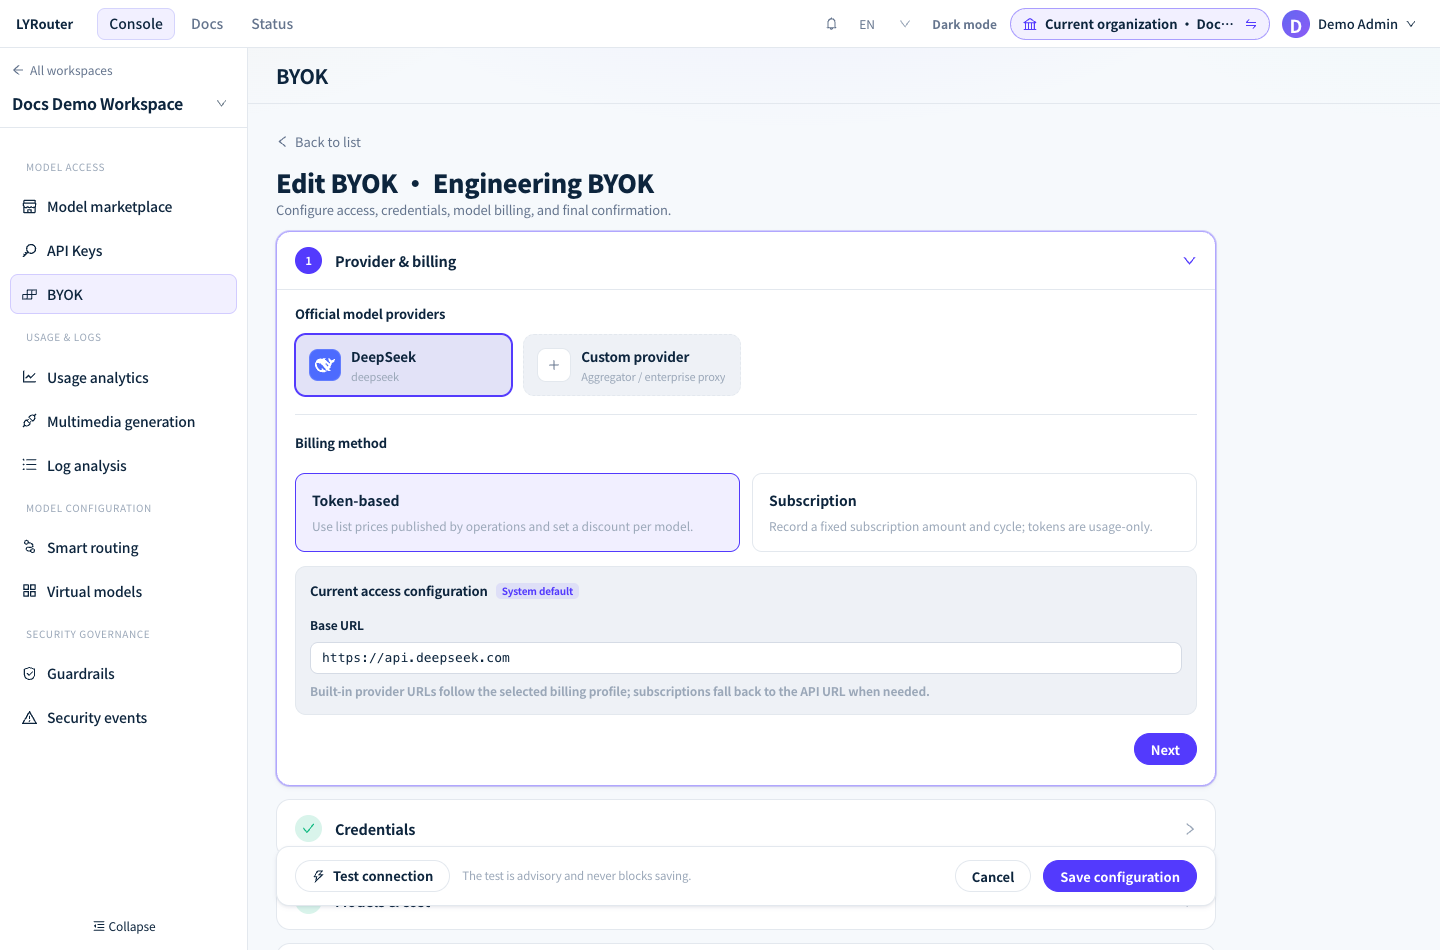This screenshot has width=1440, height=950.
Task: Click the Guardrails shield icon
Action: click(x=30, y=674)
